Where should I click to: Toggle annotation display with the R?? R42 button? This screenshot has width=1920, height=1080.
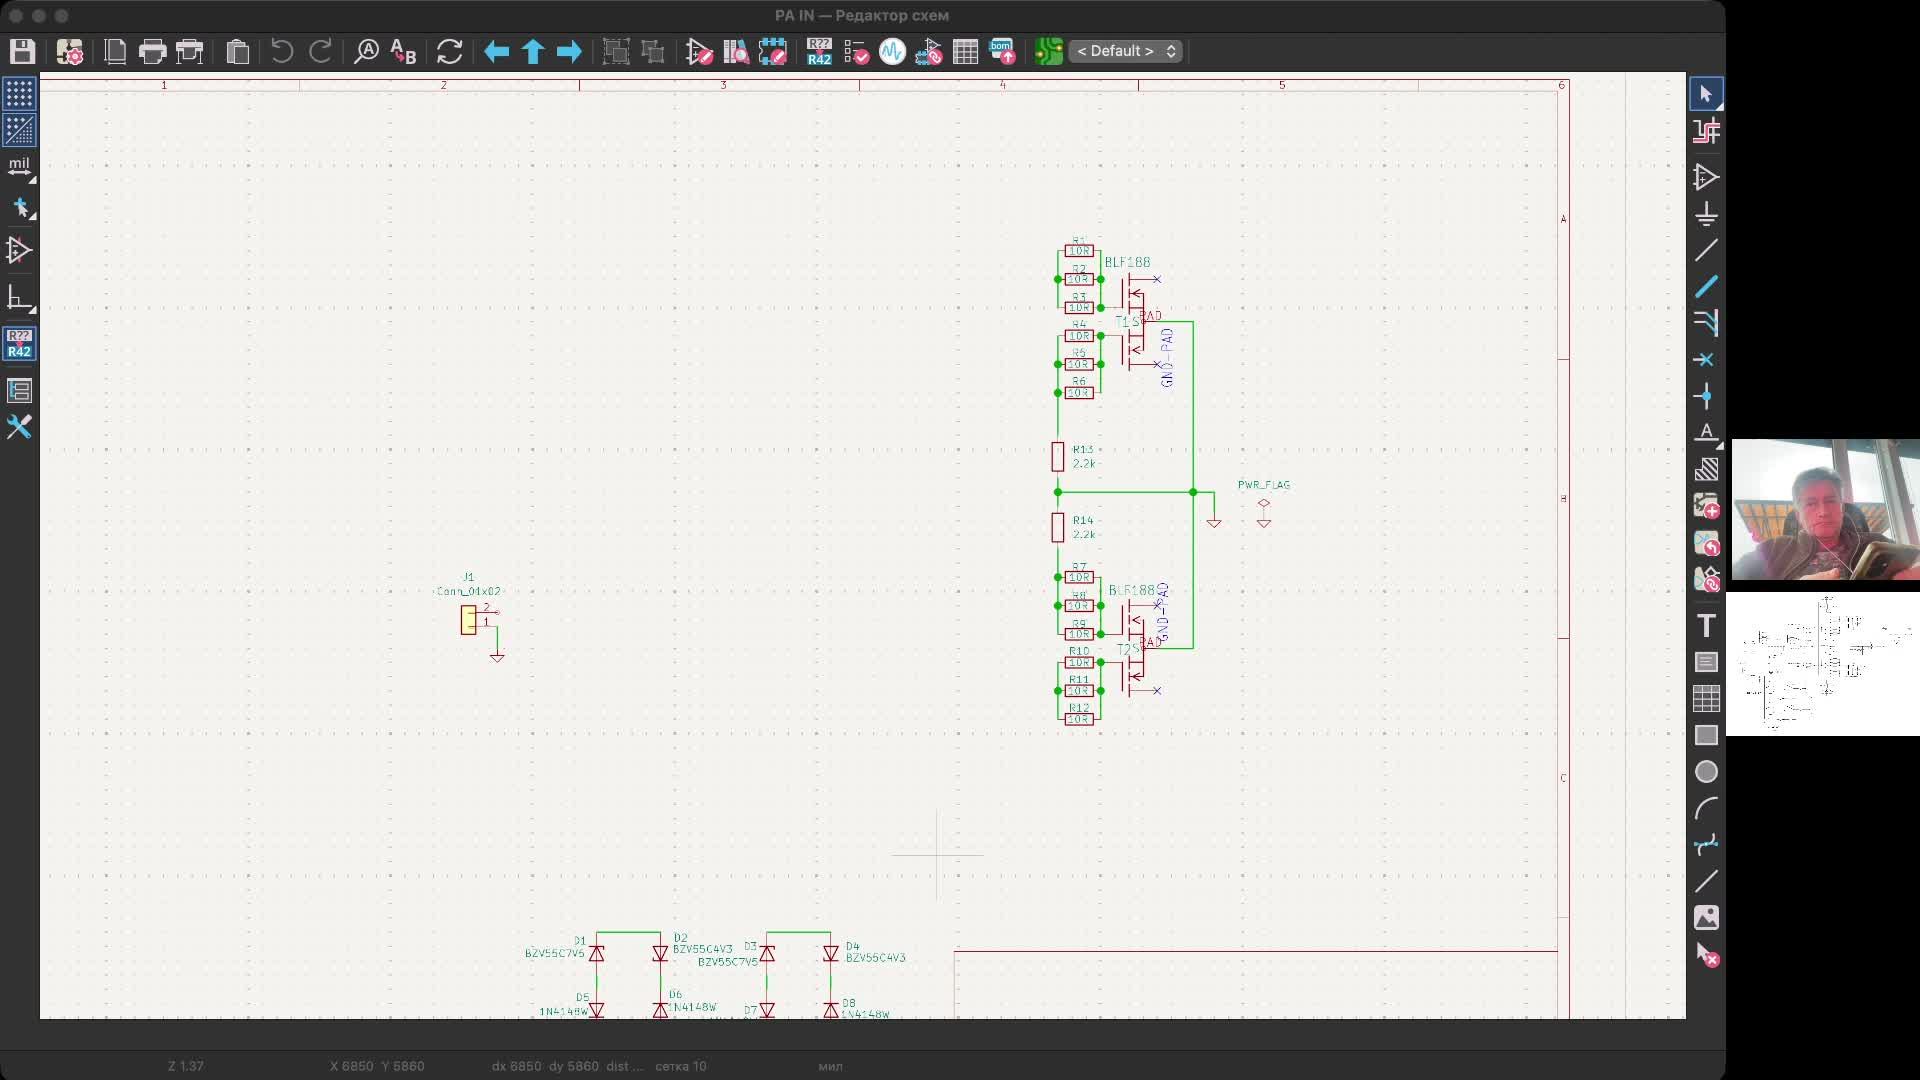tap(20, 344)
